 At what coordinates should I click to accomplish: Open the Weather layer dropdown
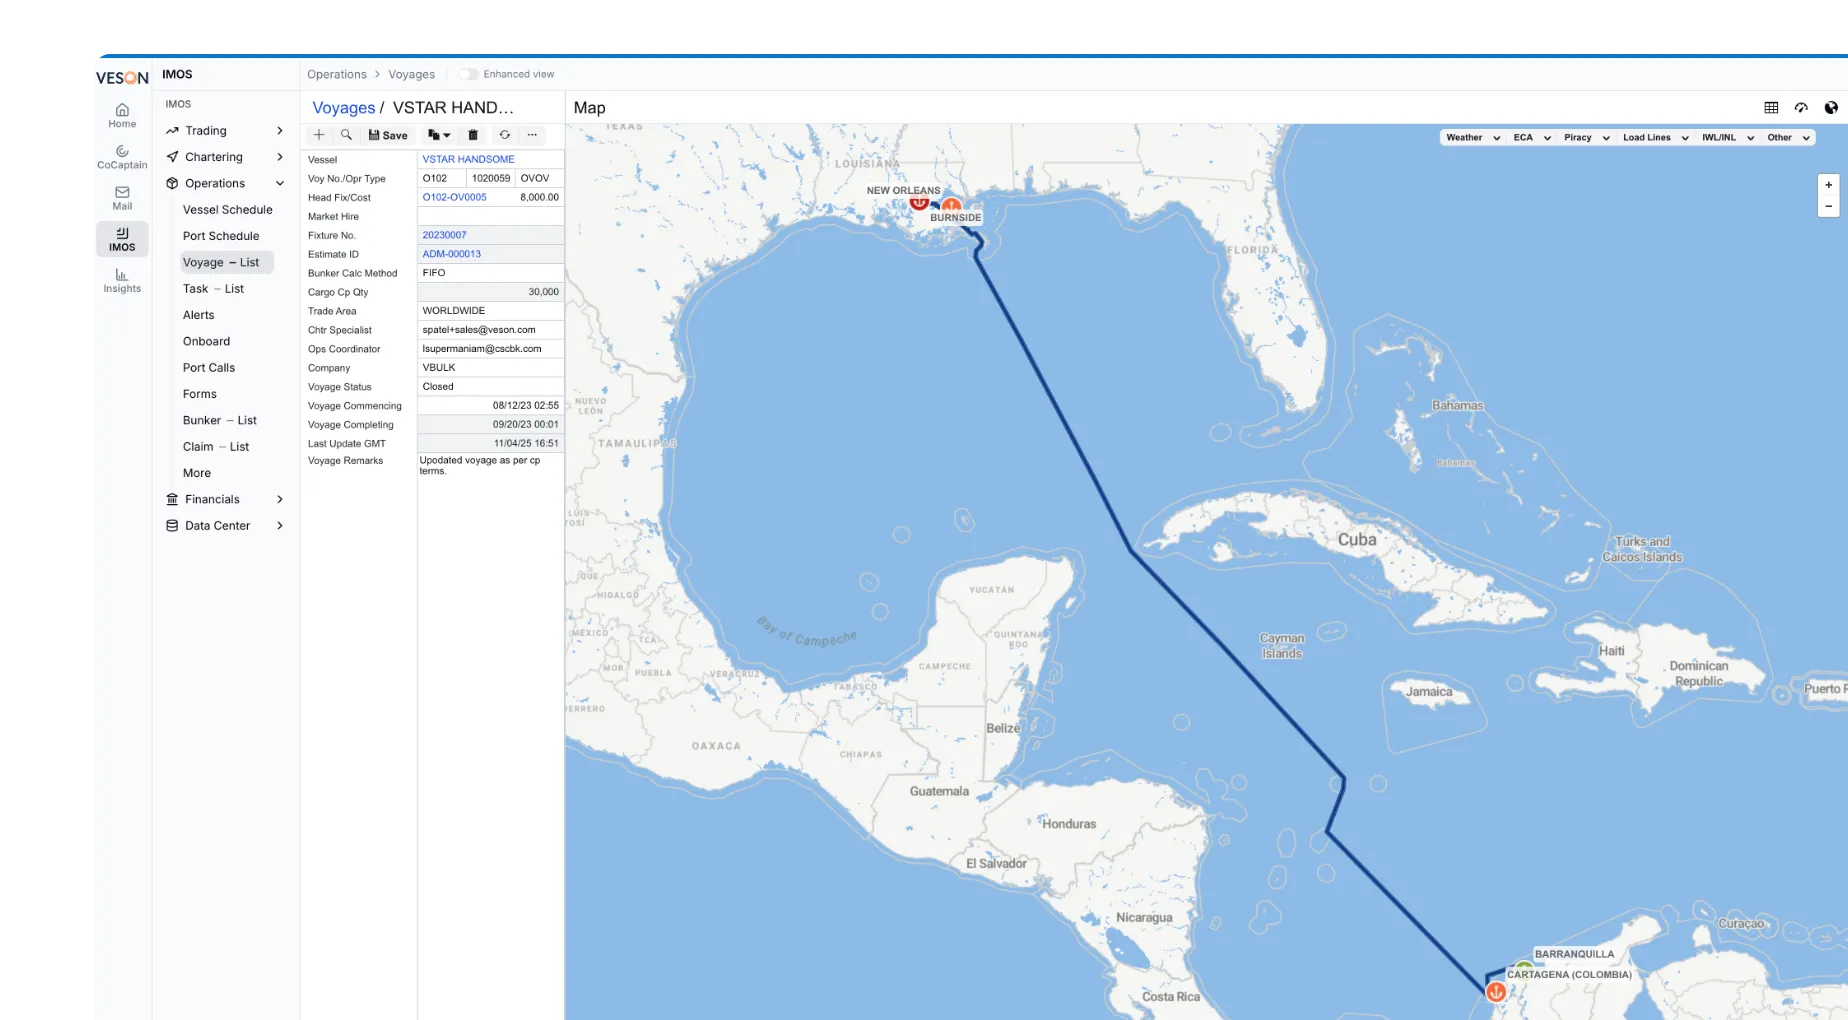tap(1473, 138)
